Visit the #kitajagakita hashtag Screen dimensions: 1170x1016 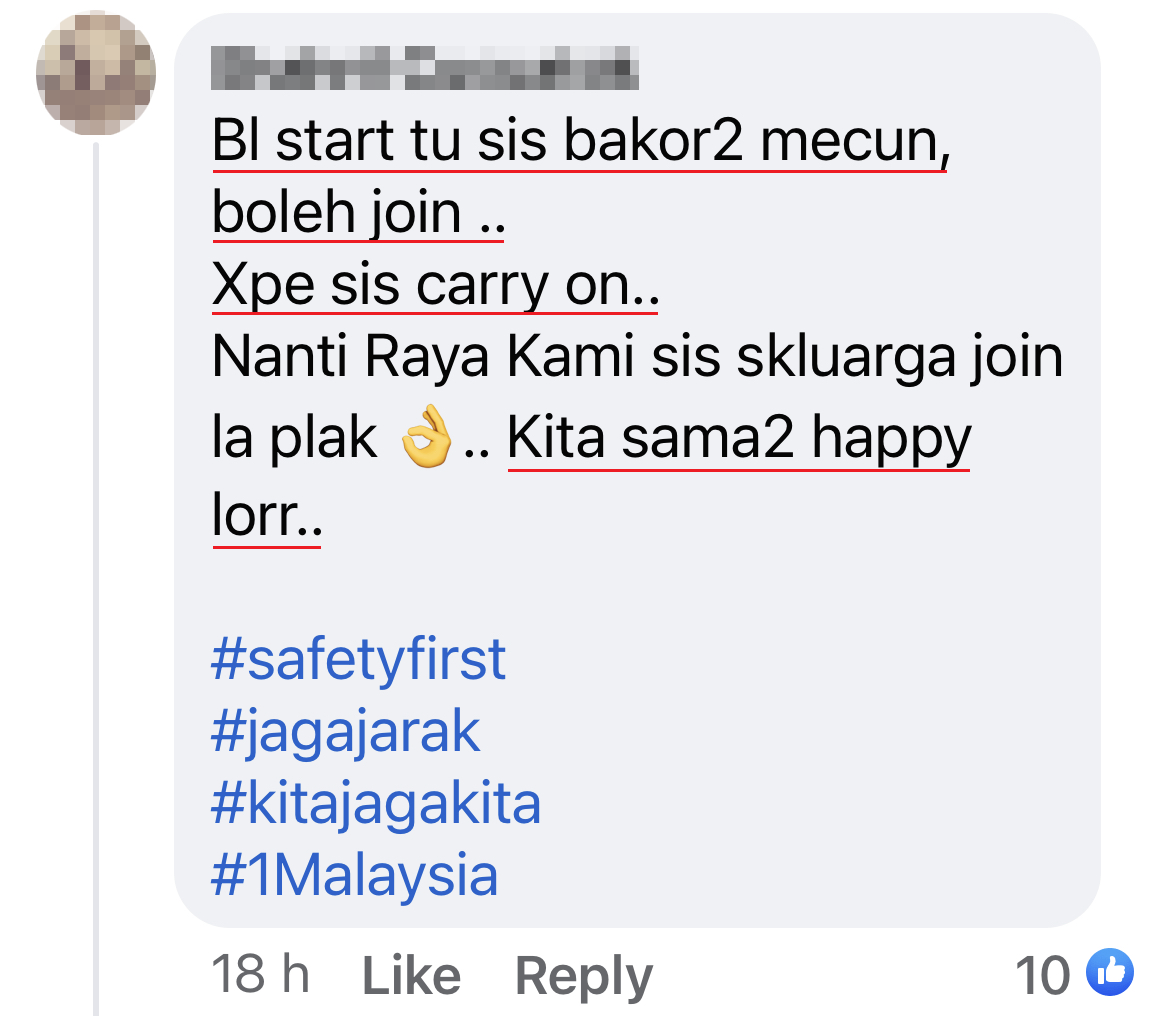tap(376, 805)
